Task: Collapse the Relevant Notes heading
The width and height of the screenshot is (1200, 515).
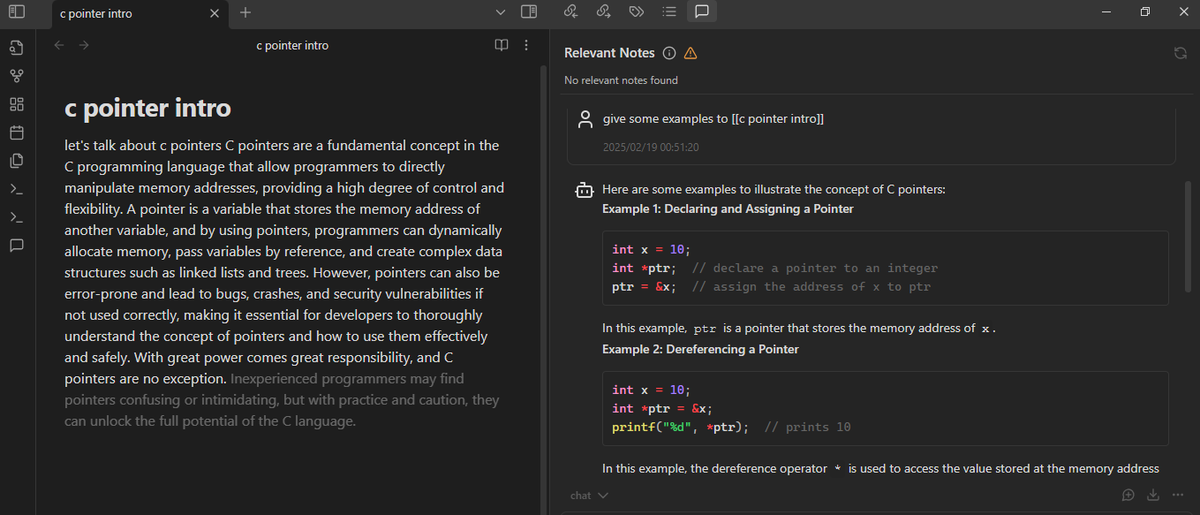Action: (x=609, y=53)
